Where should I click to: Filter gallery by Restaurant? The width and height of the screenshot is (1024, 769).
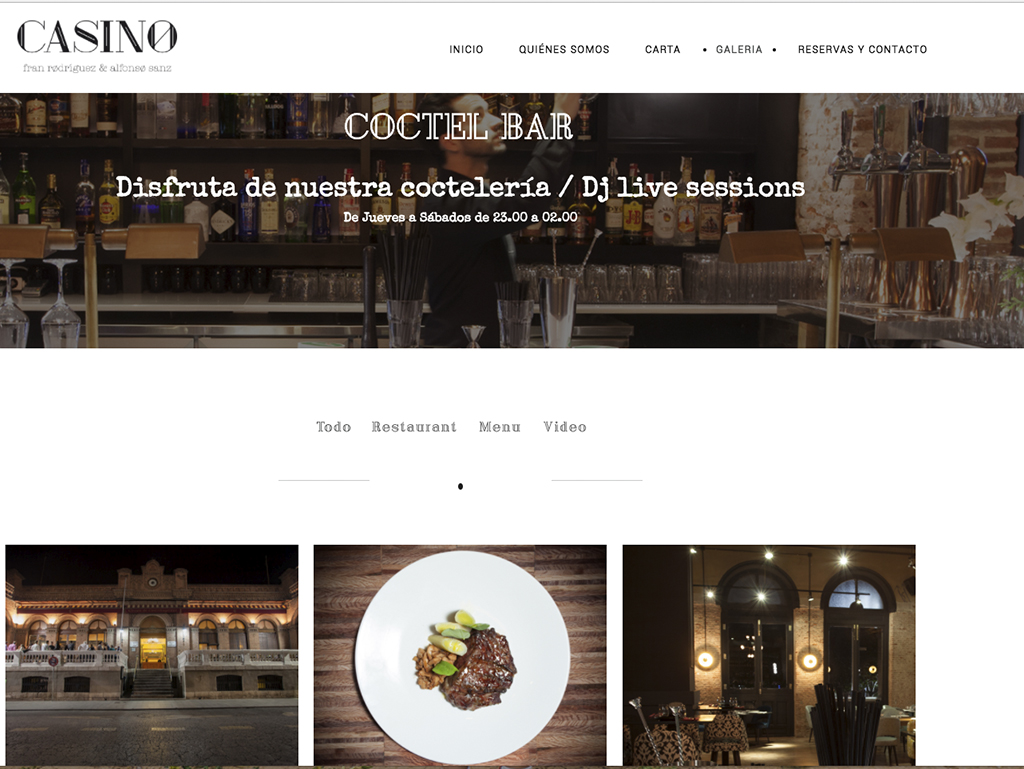414,427
